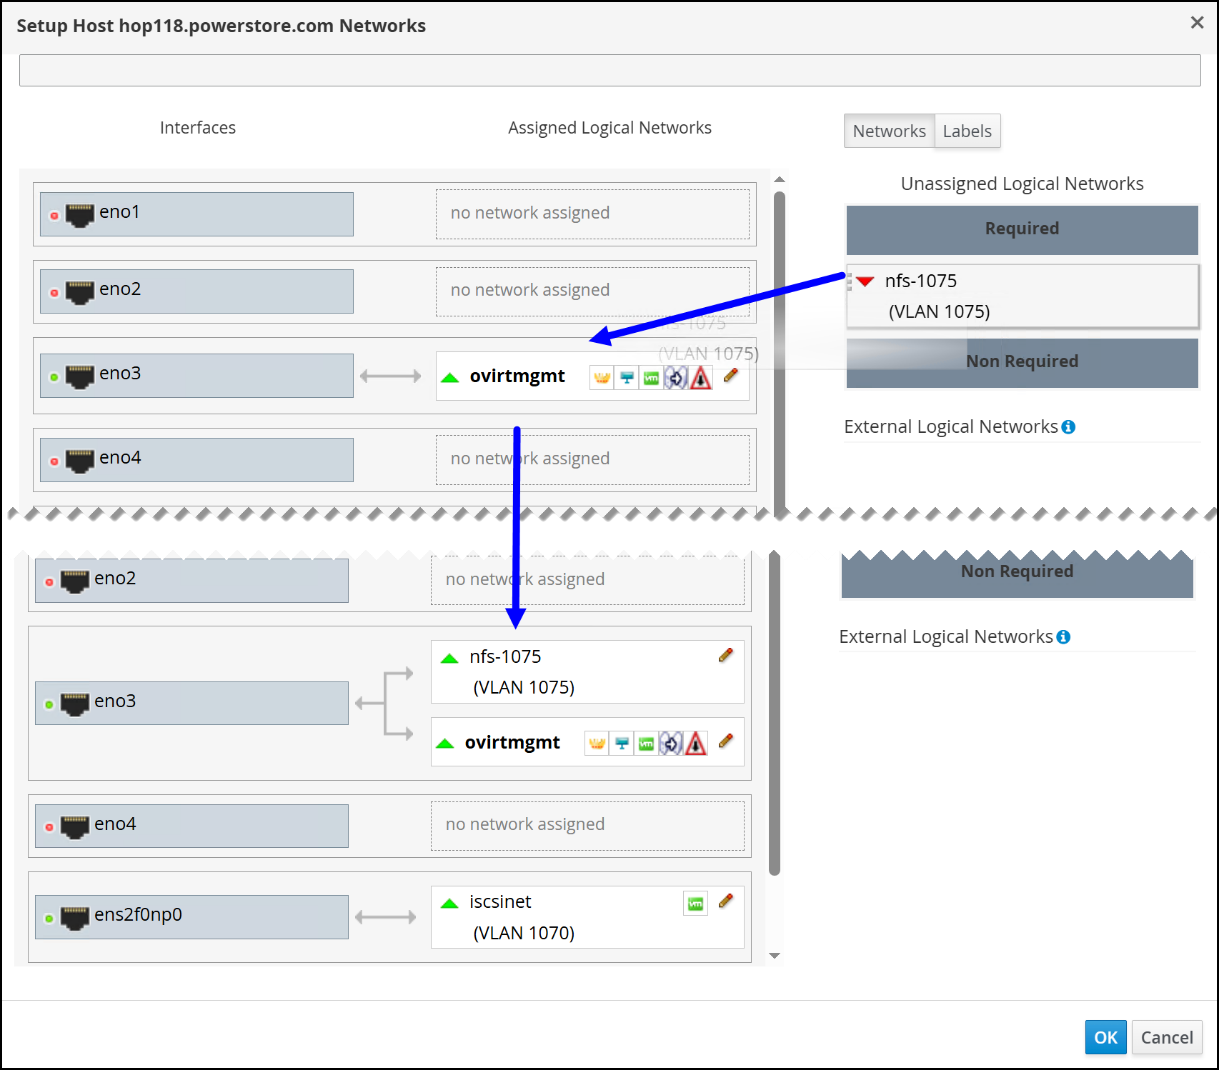Click the scroll up arrow of interfaces list
The height and width of the screenshot is (1070, 1219).
coord(779,180)
